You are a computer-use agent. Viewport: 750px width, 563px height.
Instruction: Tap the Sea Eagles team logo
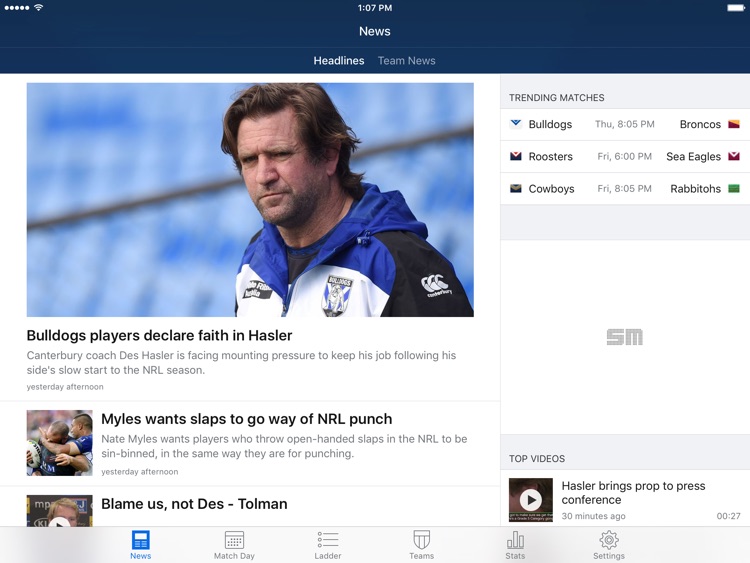(734, 156)
